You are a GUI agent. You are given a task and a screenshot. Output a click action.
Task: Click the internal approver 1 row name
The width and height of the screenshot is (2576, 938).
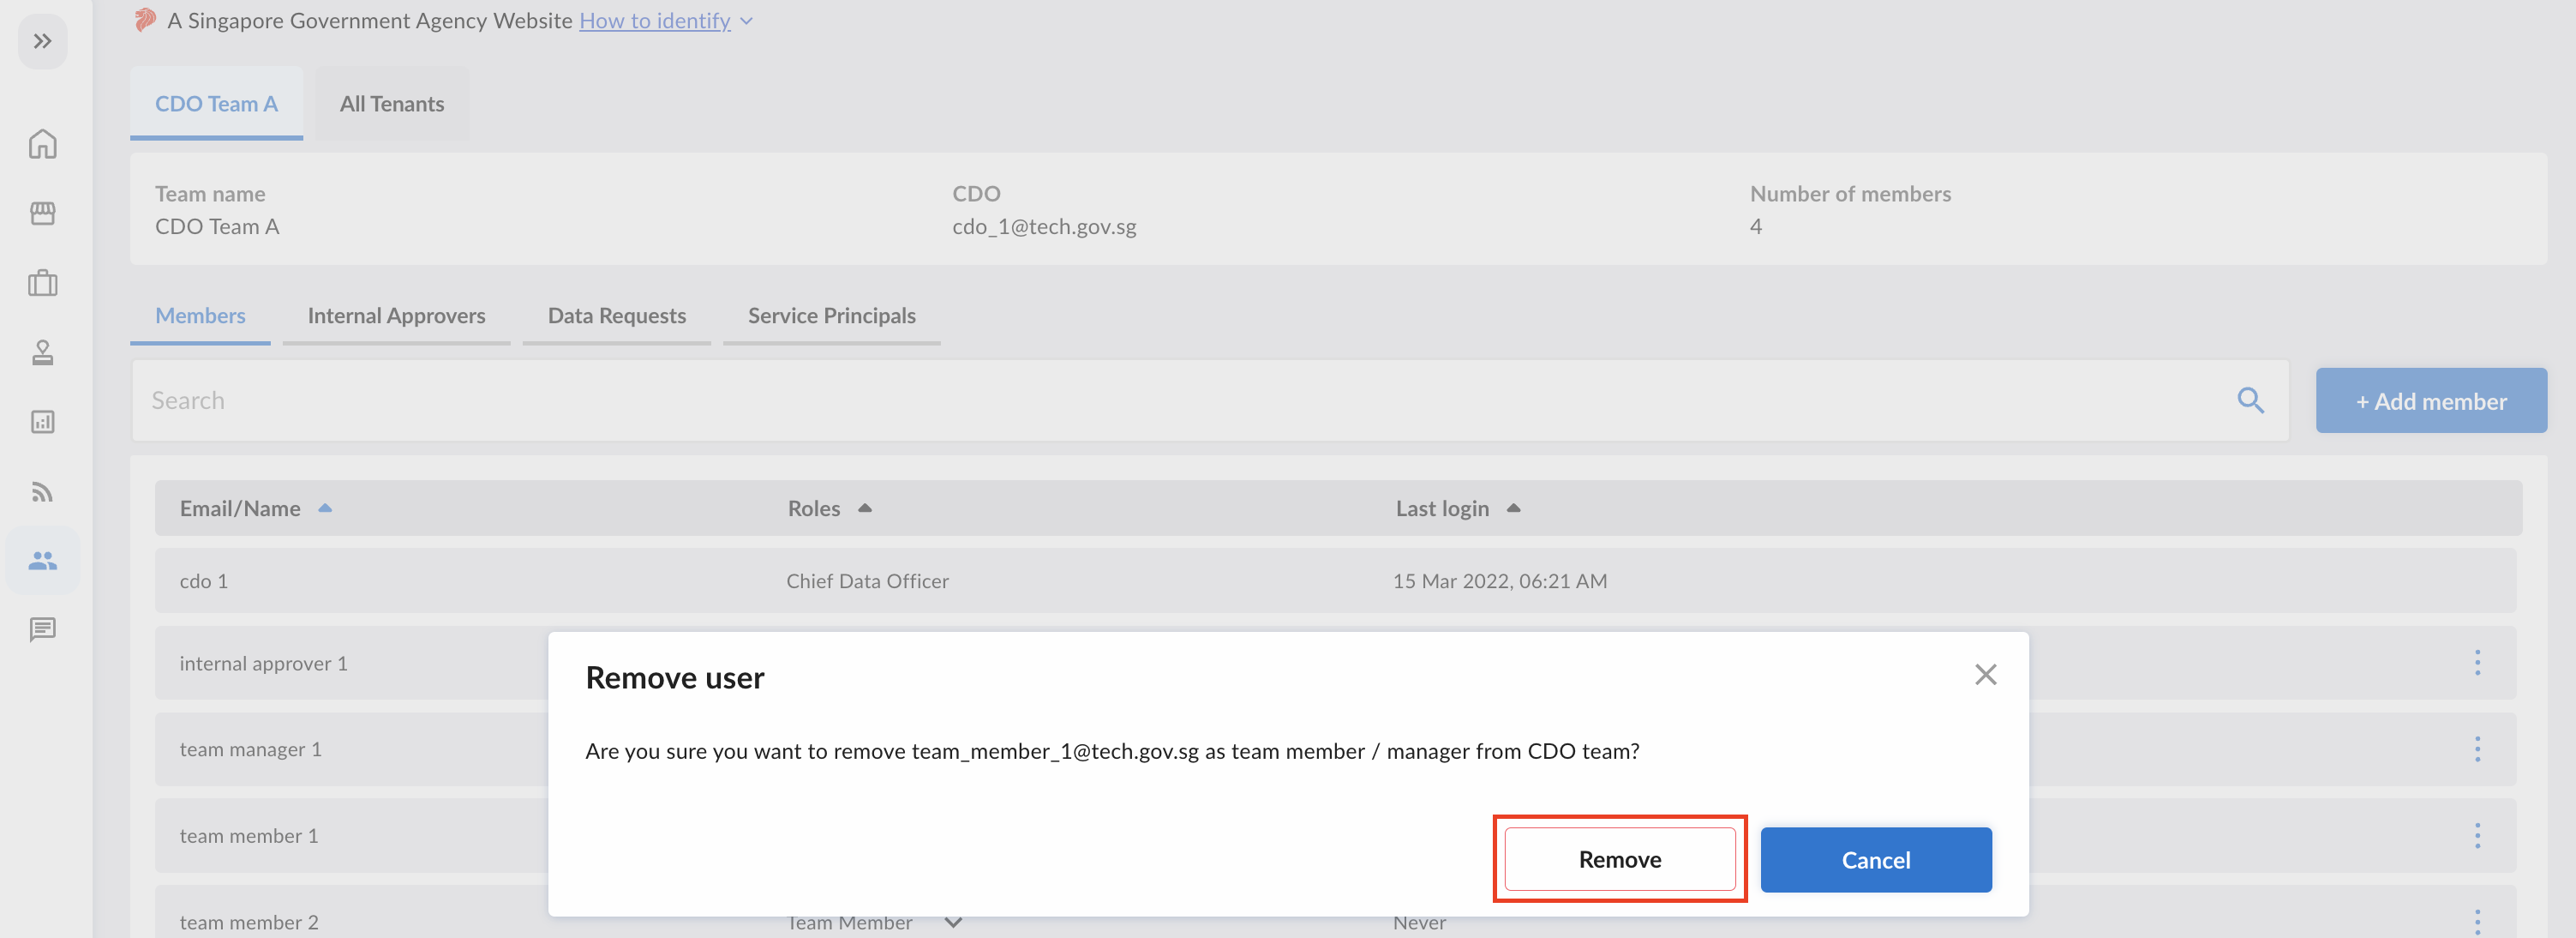point(263,663)
